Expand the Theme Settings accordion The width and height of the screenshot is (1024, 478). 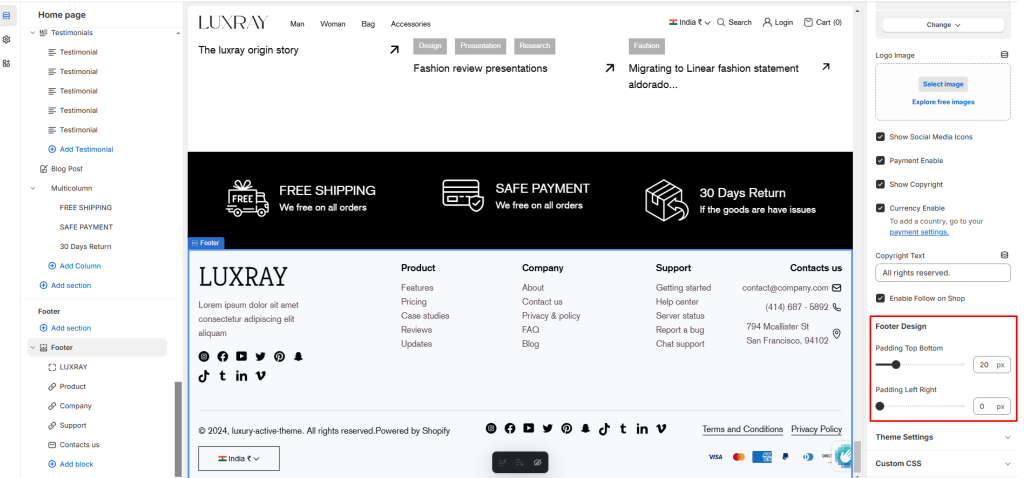tap(943, 437)
